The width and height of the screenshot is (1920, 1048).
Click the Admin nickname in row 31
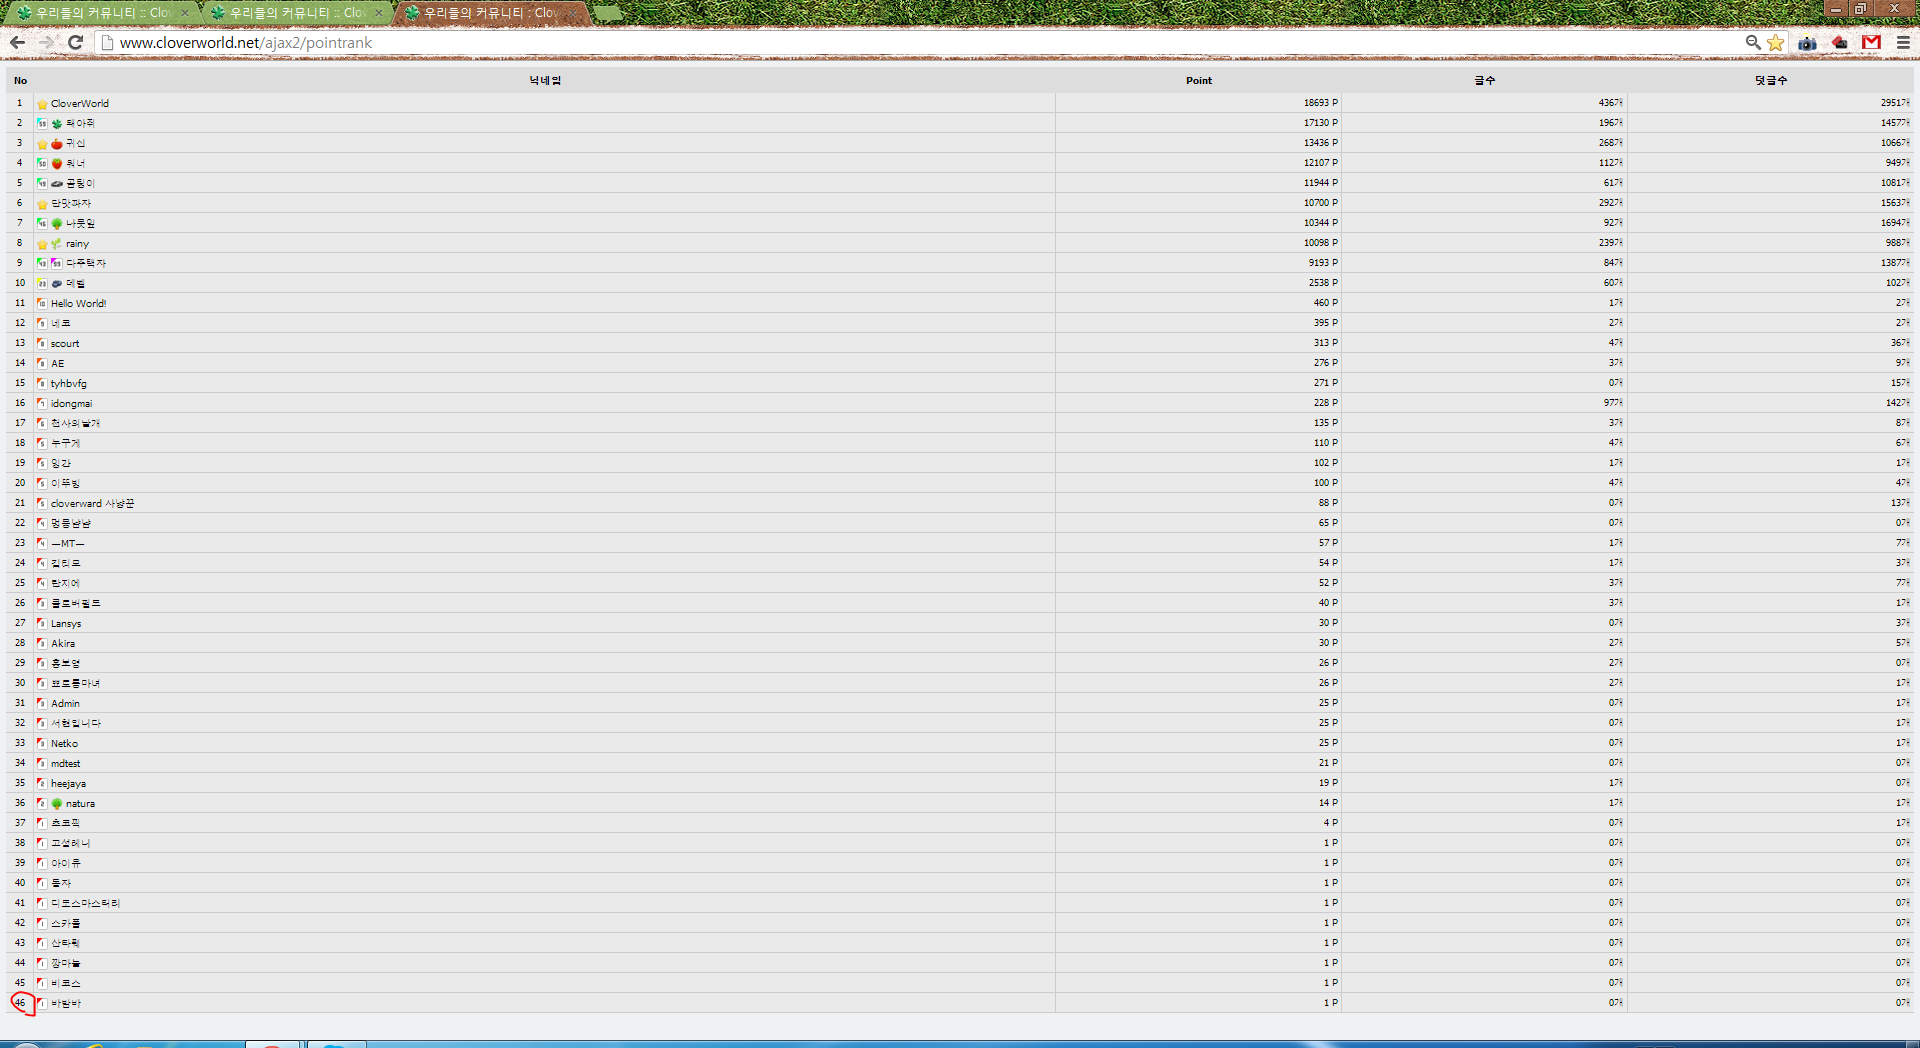pos(65,704)
